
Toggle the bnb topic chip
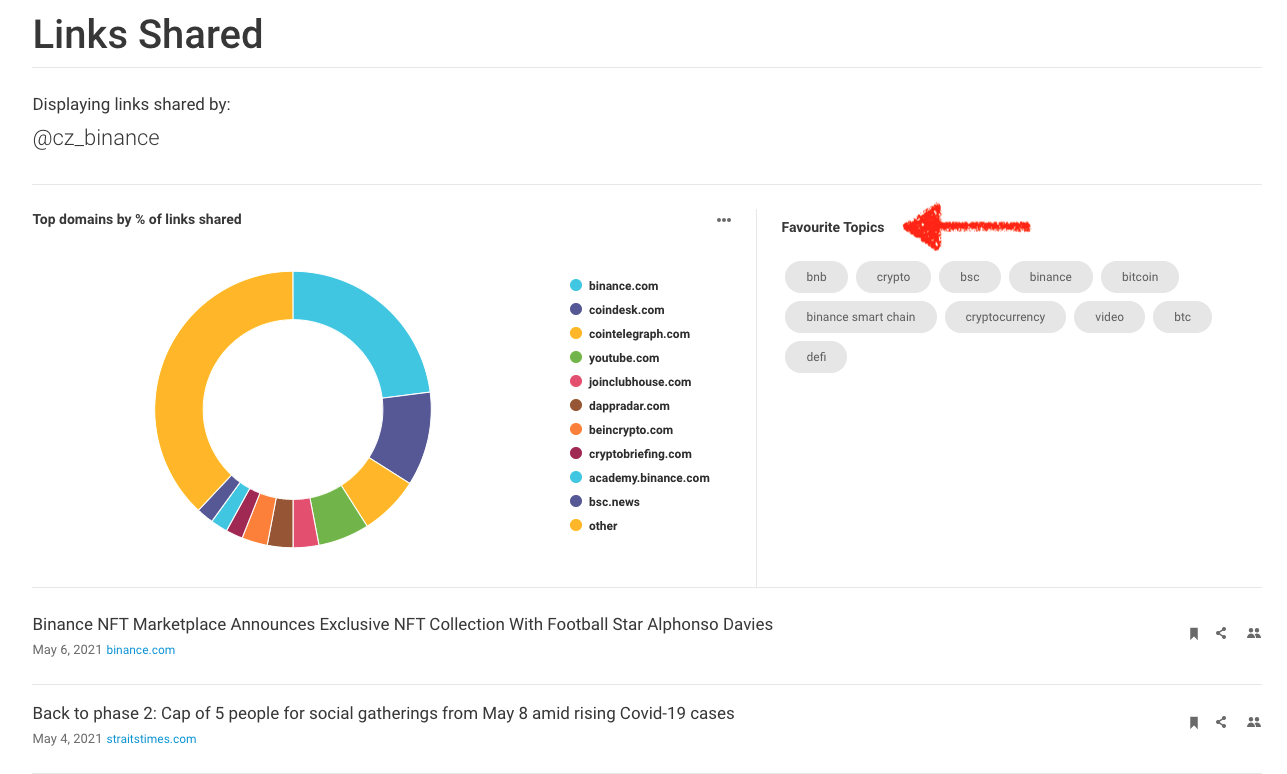click(816, 277)
